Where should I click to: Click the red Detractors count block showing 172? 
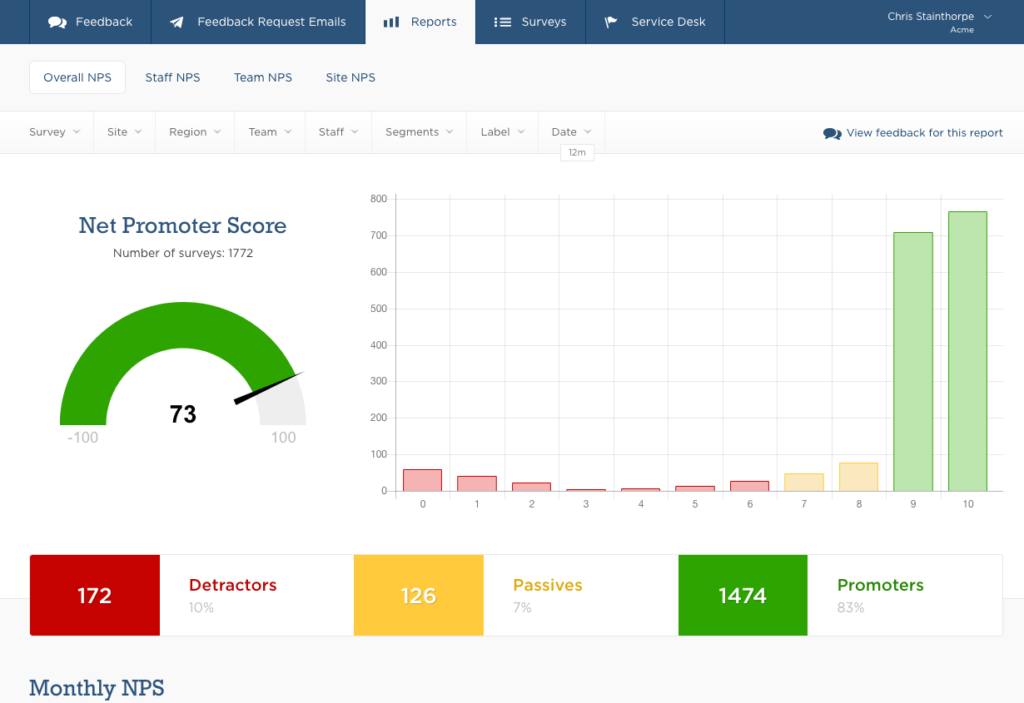coord(94,595)
